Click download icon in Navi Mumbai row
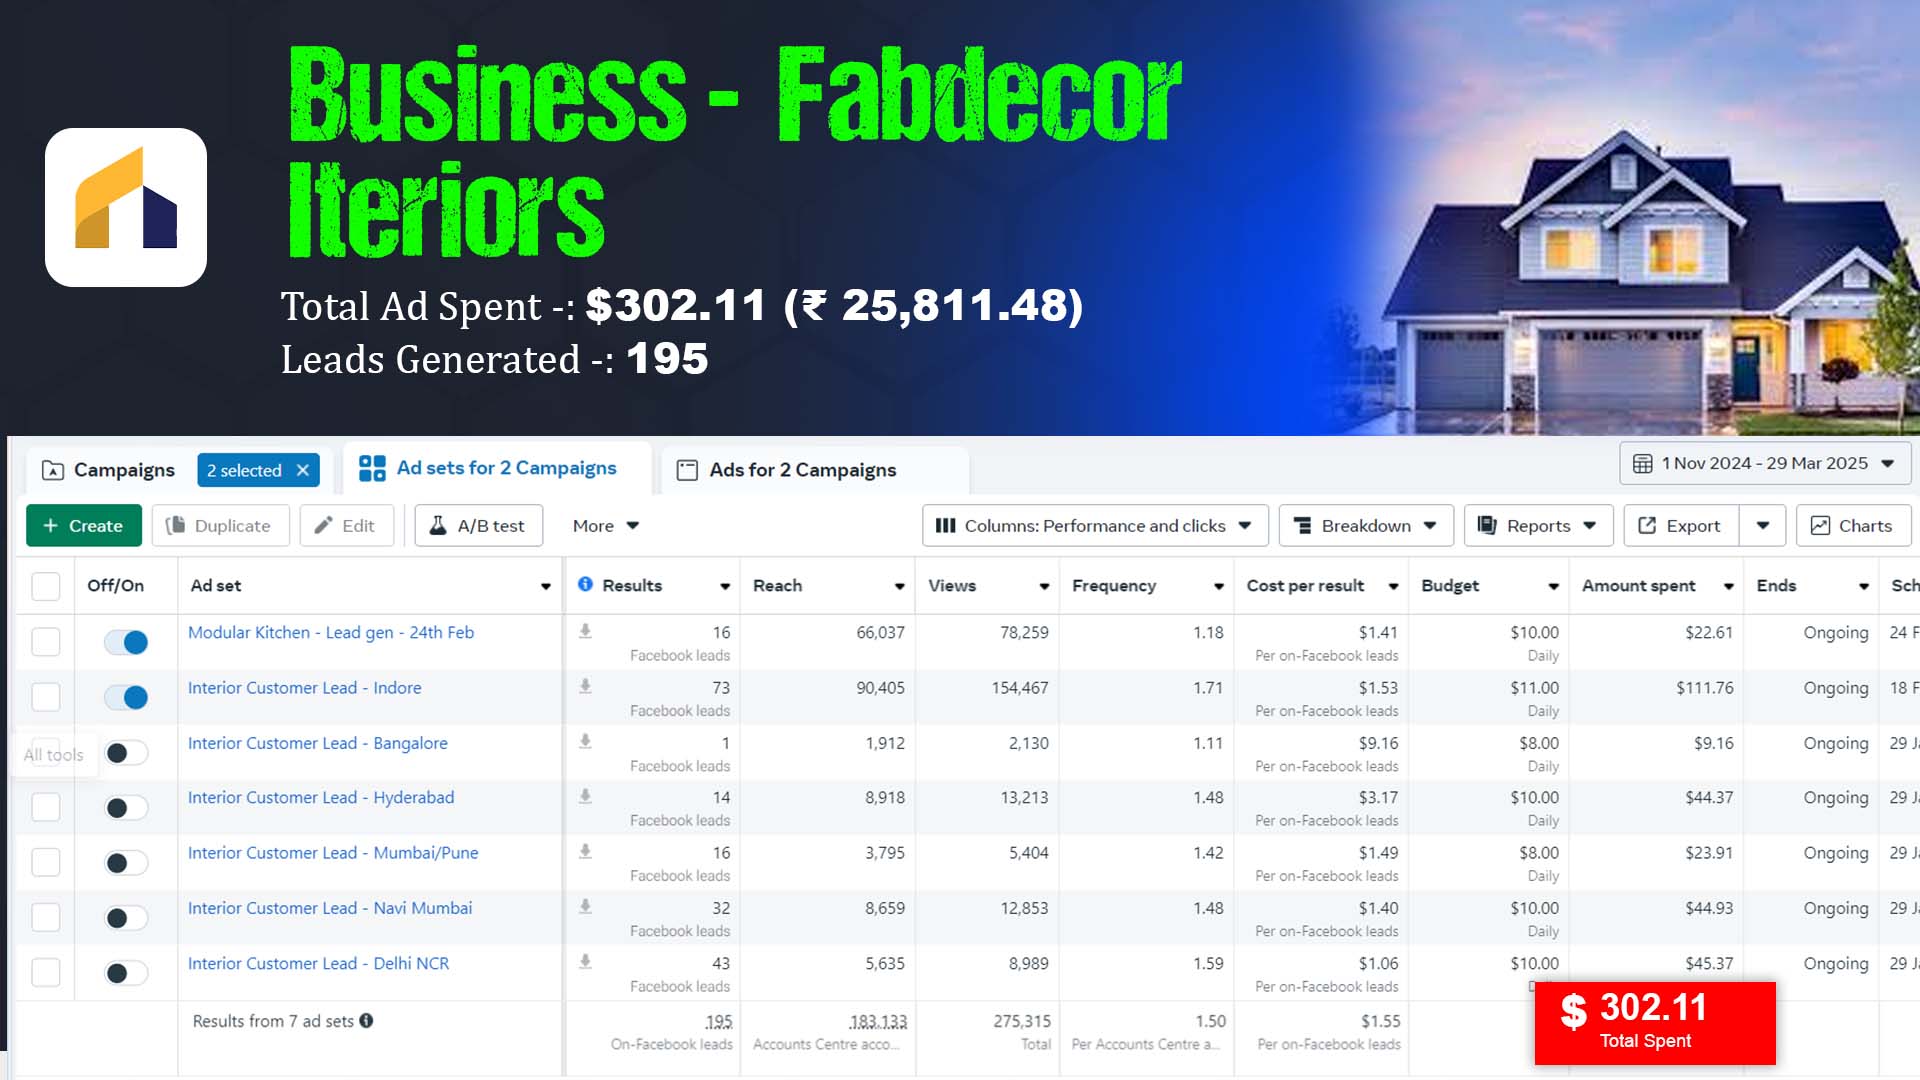Viewport: 1920px width, 1080px height. 585,906
